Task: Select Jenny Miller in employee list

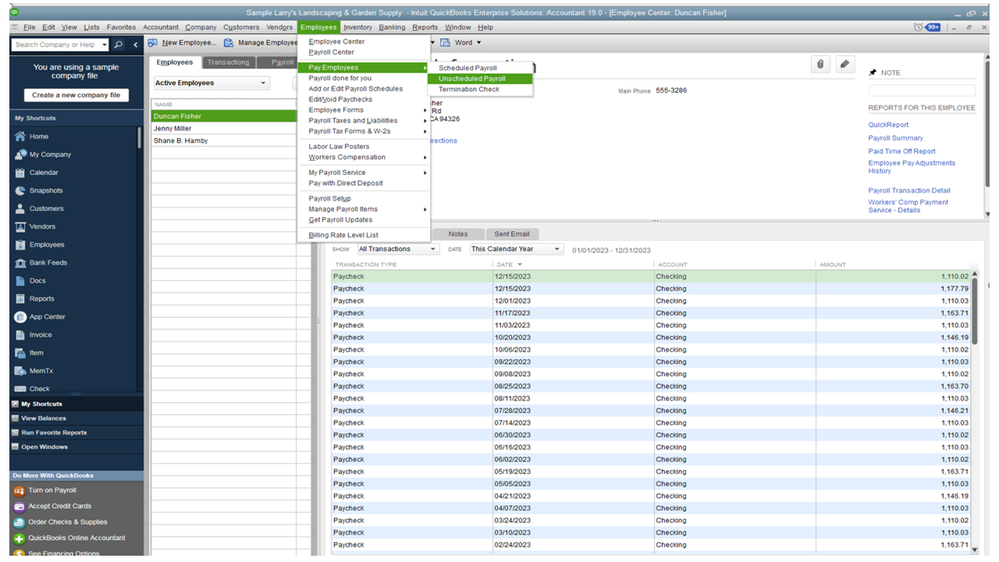Action: pos(173,128)
